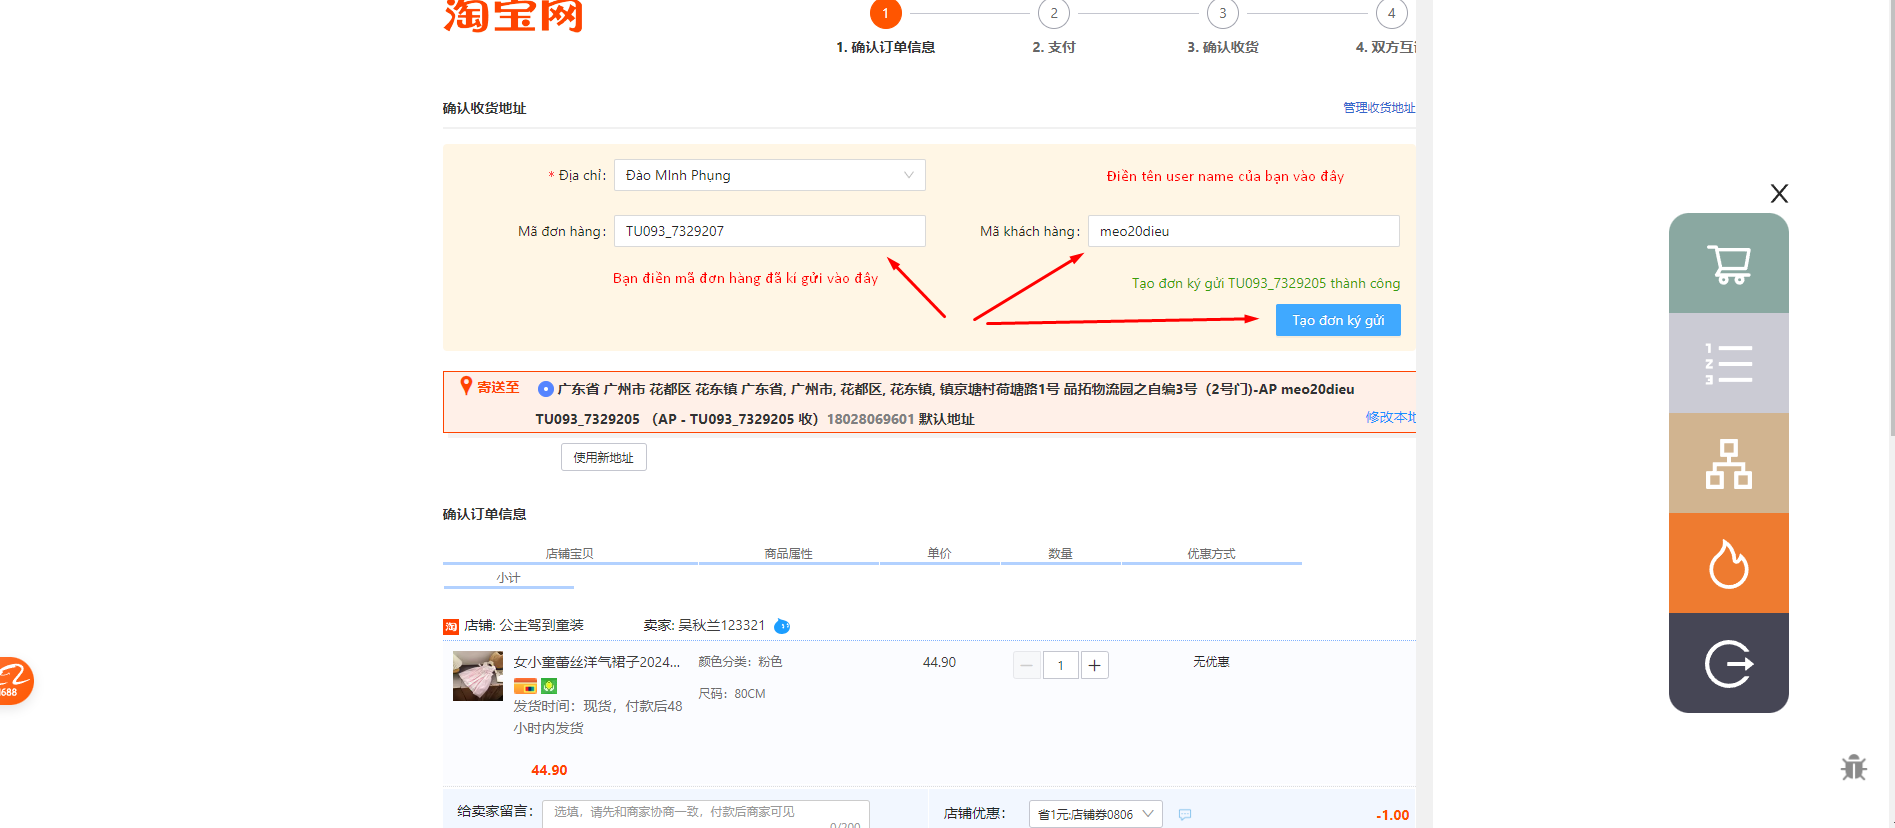
Task: Click the 尺码：80CM size text
Action: pyautogui.click(x=732, y=694)
